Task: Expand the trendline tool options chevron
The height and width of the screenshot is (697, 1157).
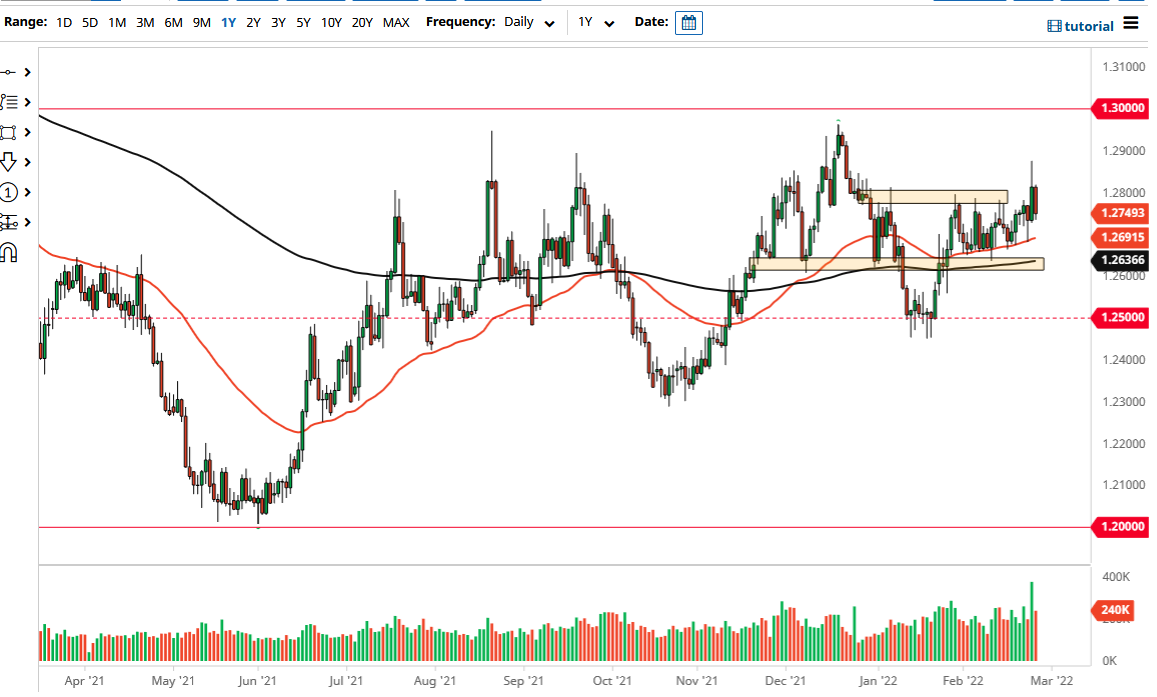Action: tap(28, 72)
